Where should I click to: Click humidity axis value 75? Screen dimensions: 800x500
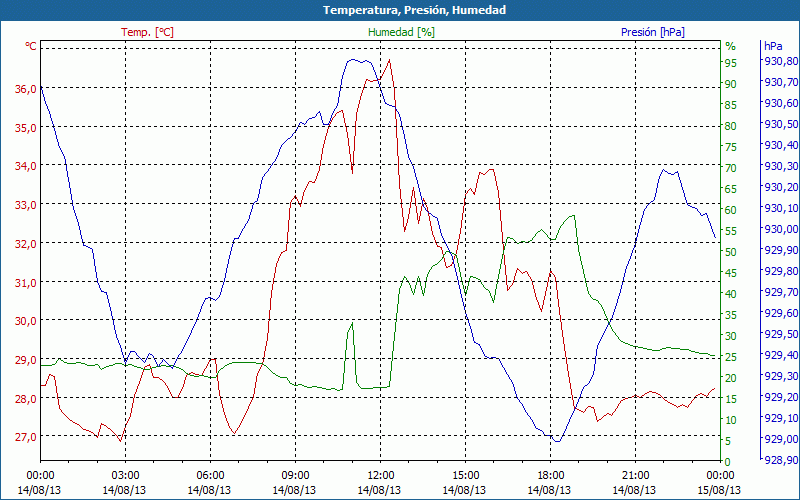731,147
